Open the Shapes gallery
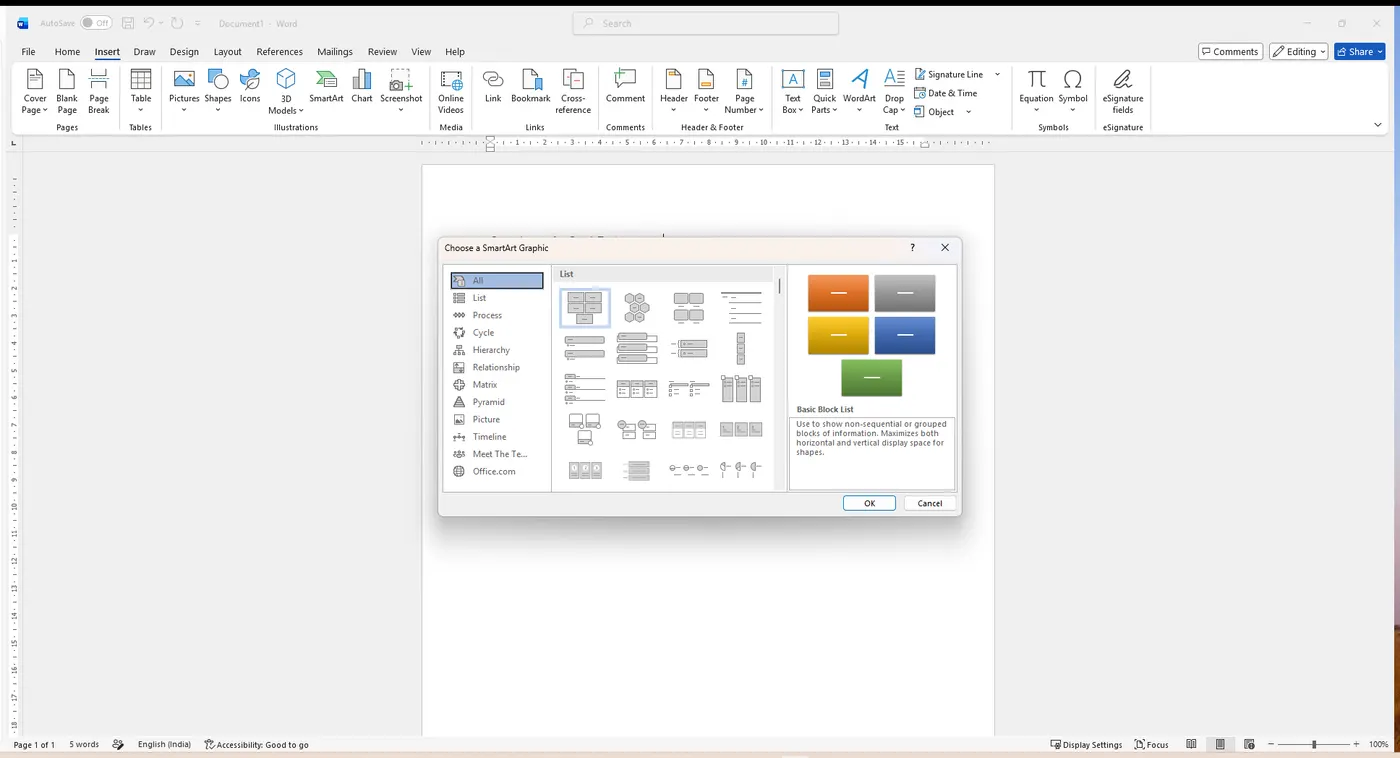 coord(218,91)
